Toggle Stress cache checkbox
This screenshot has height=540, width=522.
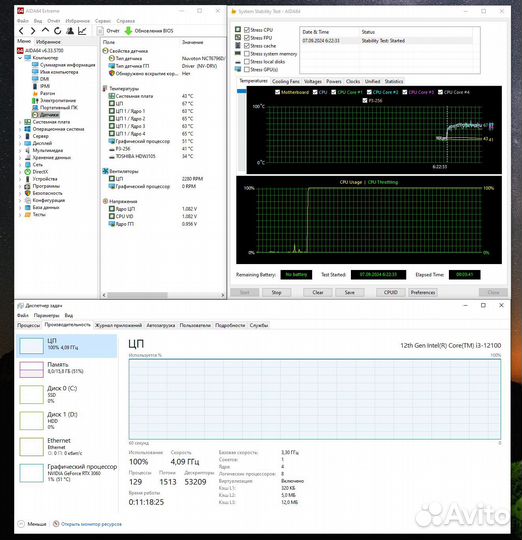coord(247,46)
